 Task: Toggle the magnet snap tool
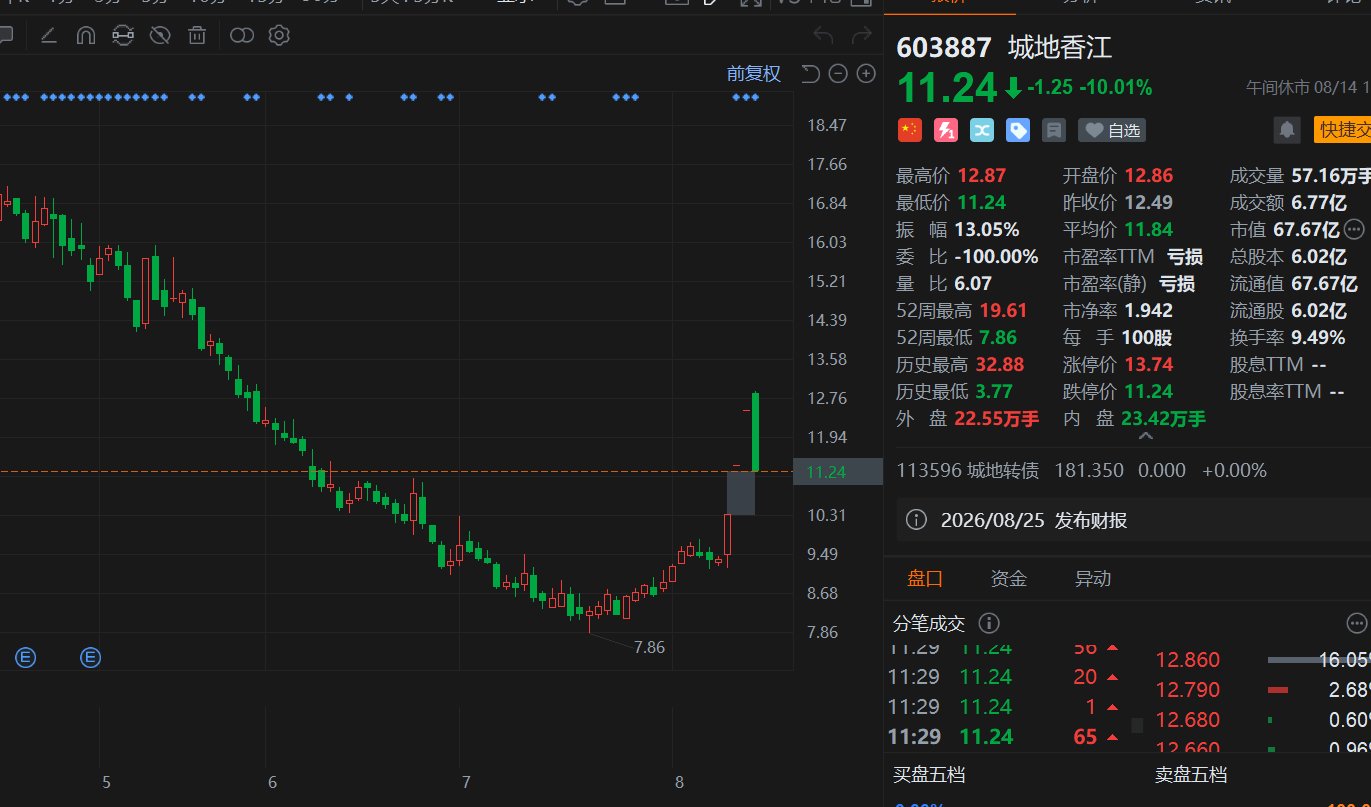pyautogui.click(x=86, y=36)
